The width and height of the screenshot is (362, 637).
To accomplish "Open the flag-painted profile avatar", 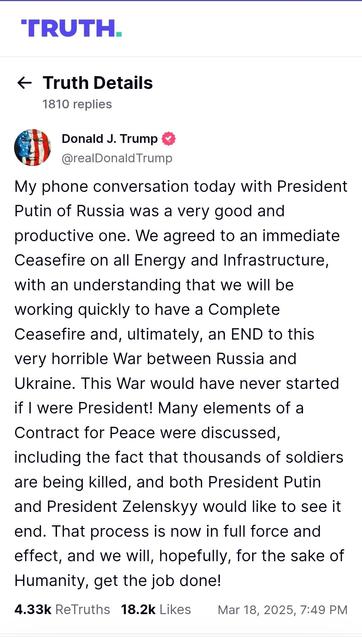I will (x=33, y=147).
